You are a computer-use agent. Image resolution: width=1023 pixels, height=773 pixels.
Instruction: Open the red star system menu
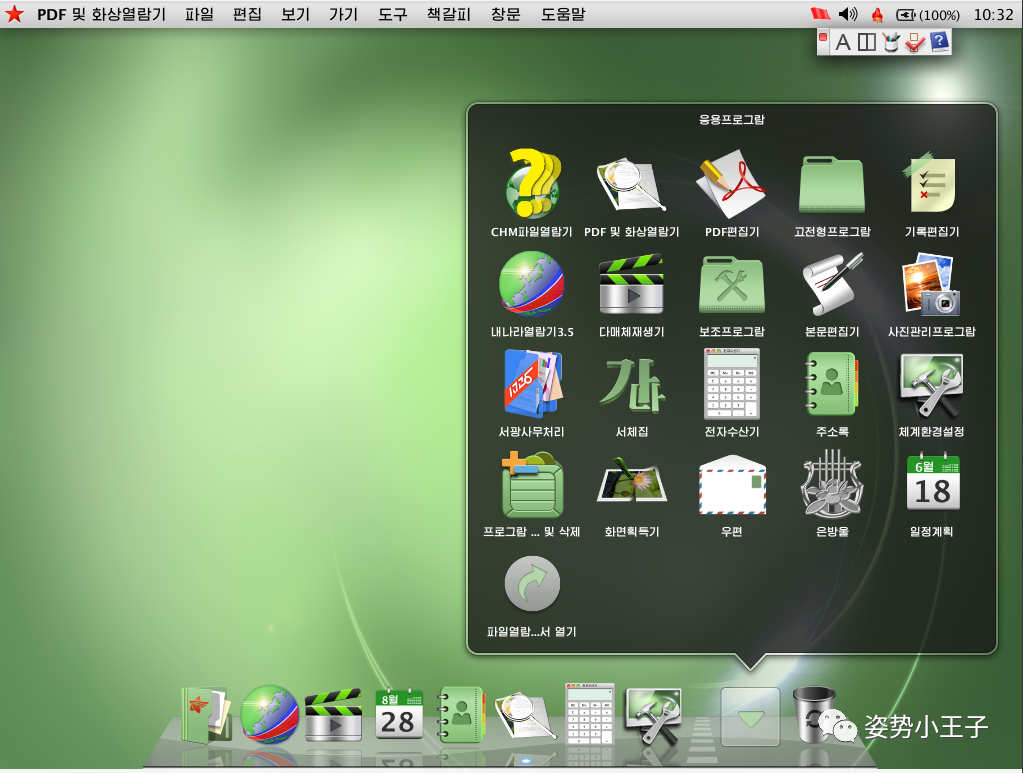pyautogui.click(x=14, y=14)
